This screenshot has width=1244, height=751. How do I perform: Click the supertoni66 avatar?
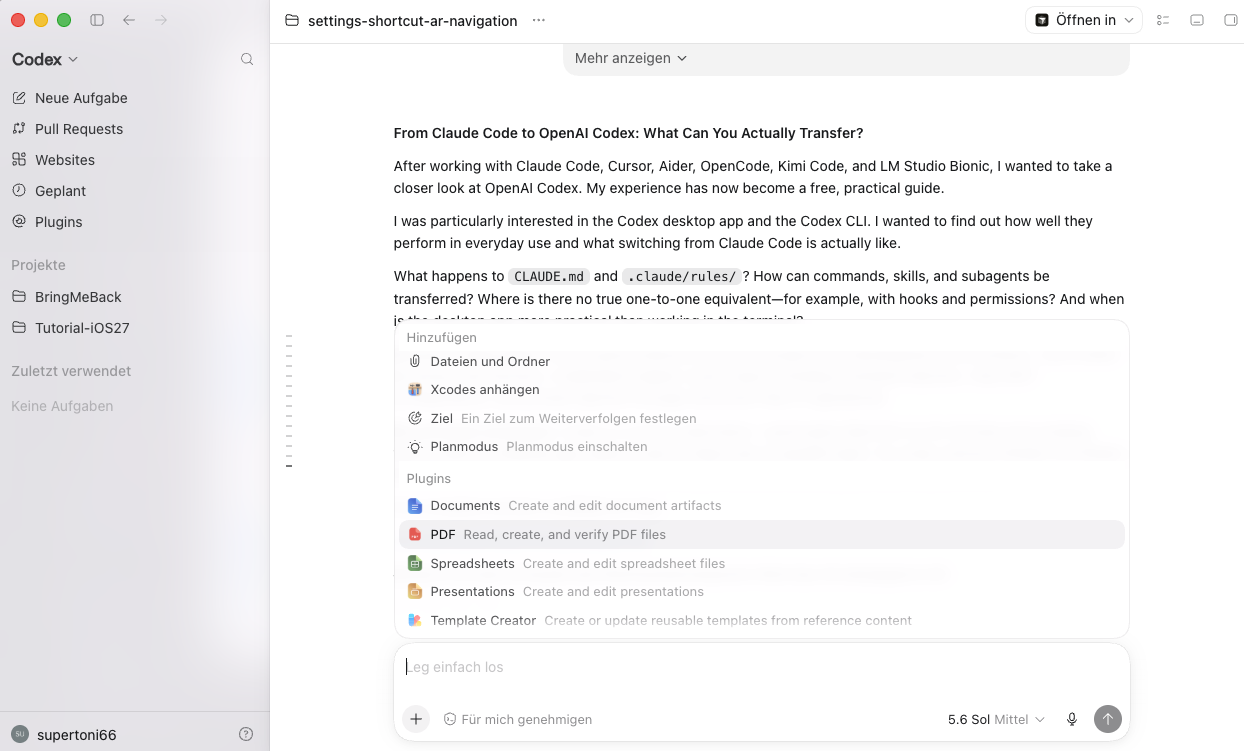point(19,734)
